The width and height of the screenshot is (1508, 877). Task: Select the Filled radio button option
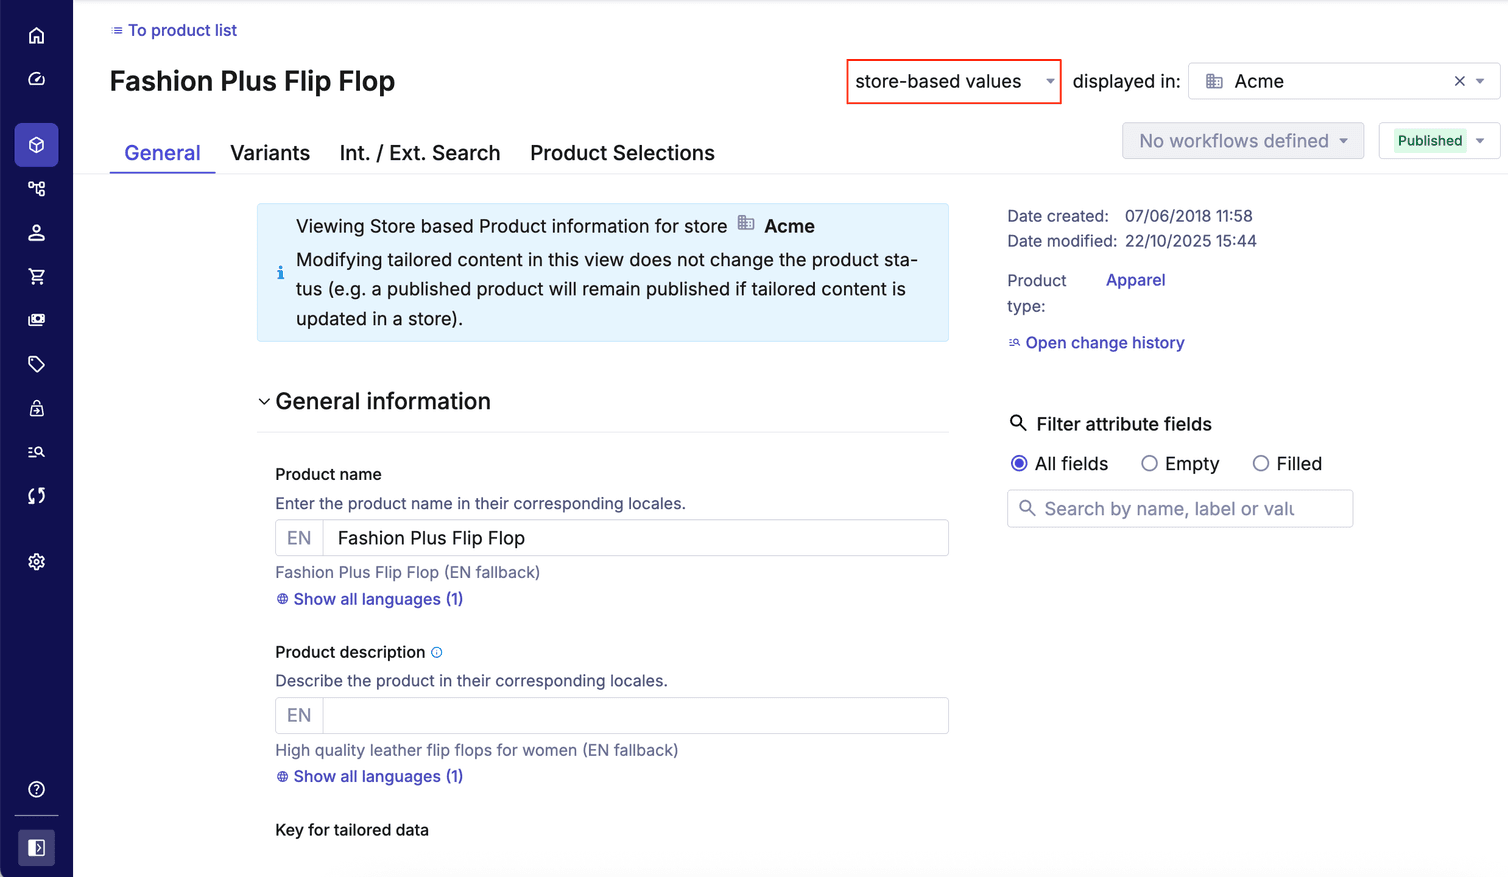point(1261,463)
